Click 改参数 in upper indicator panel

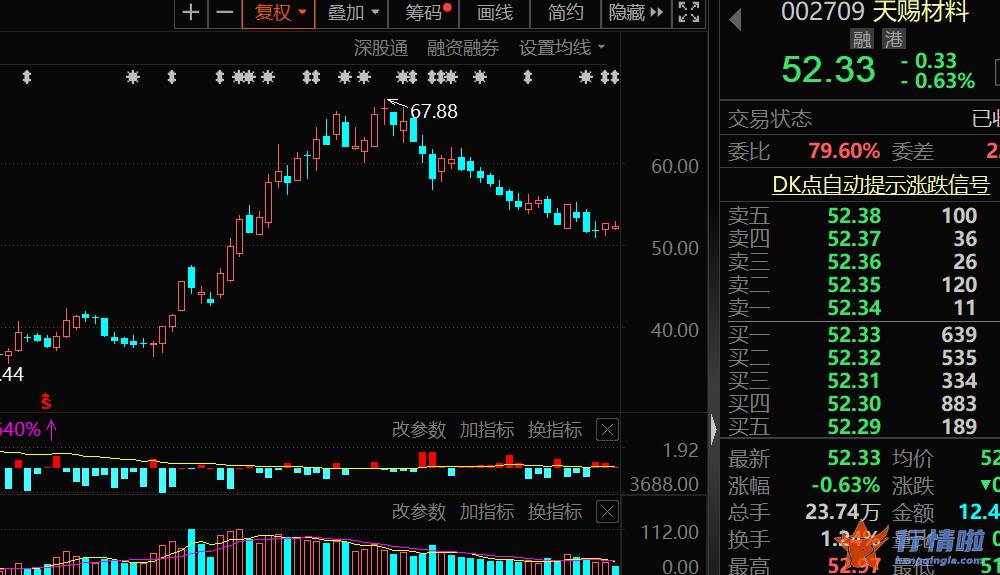(x=418, y=430)
